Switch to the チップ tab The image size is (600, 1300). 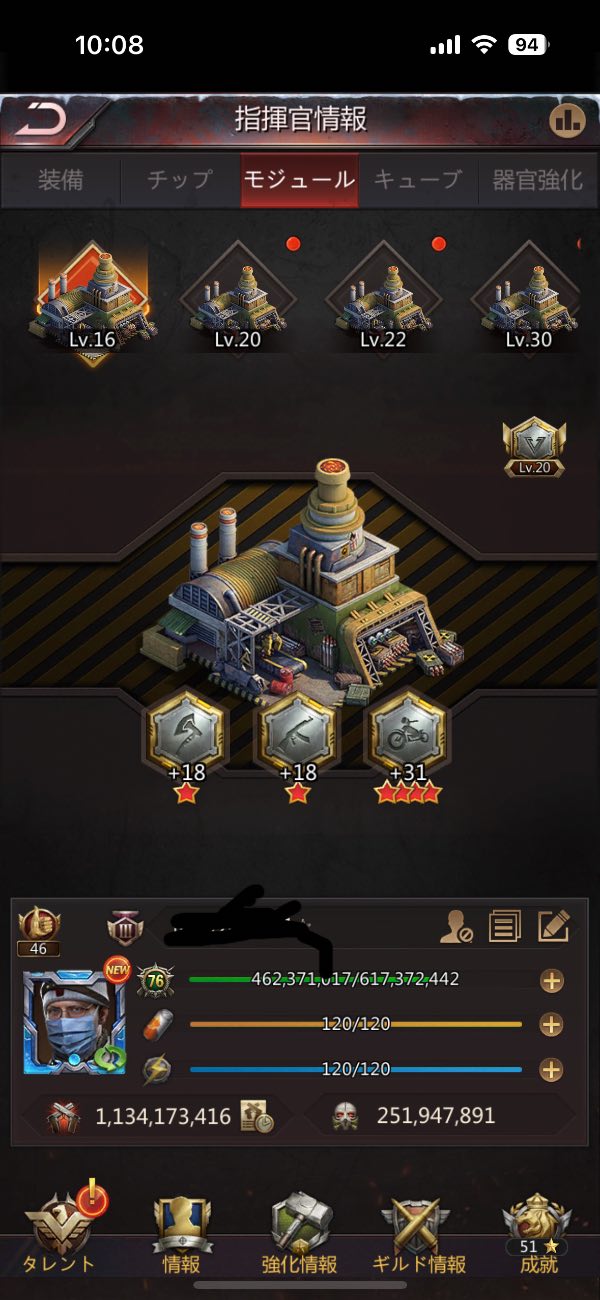[180, 180]
